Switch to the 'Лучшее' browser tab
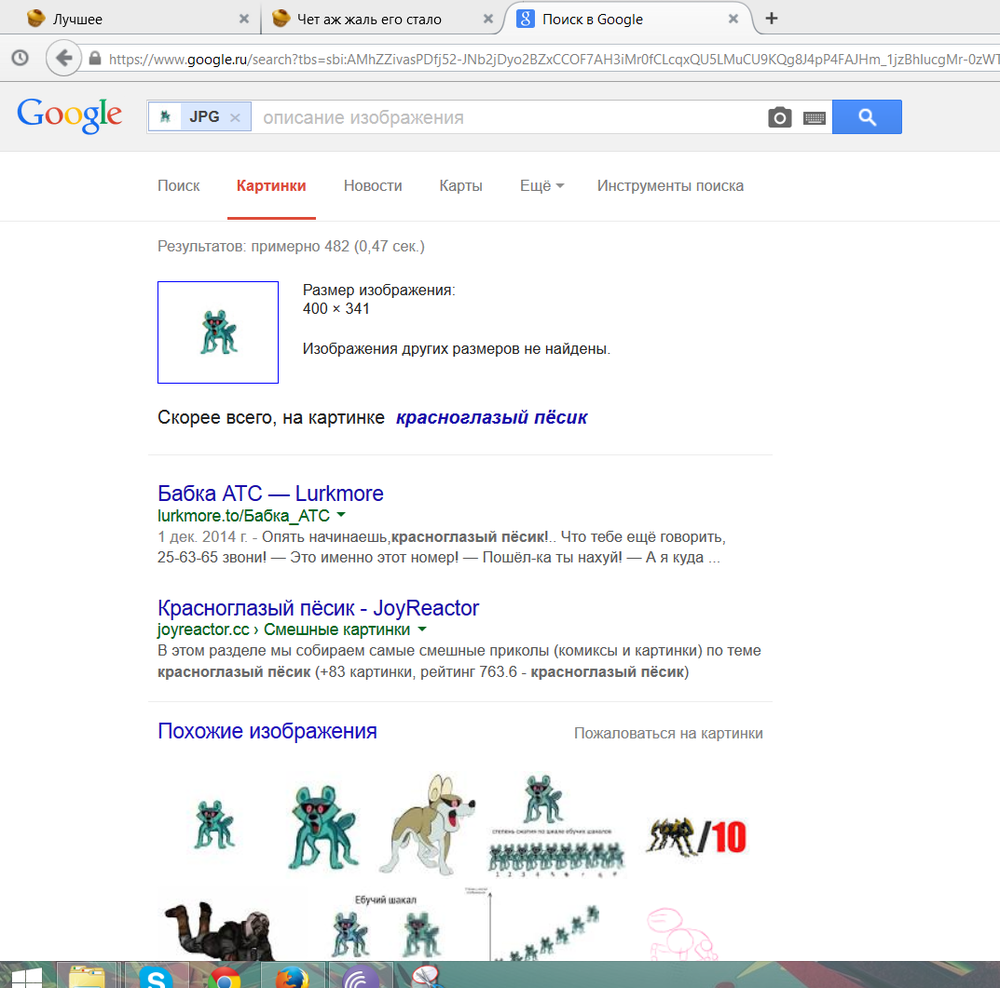This screenshot has width=1000, height=988. pyautogui.click(x=130, y=19)
